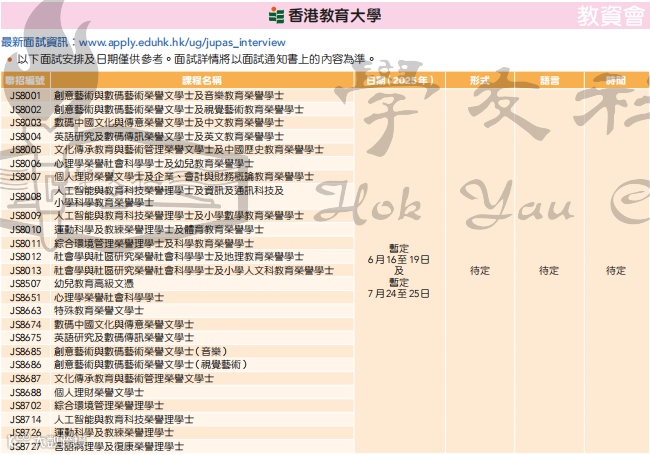Click programme name 英語研究及數碼傳訊榮譽文學士
This screenshot has width=650, height=455.
coord(124,337)
